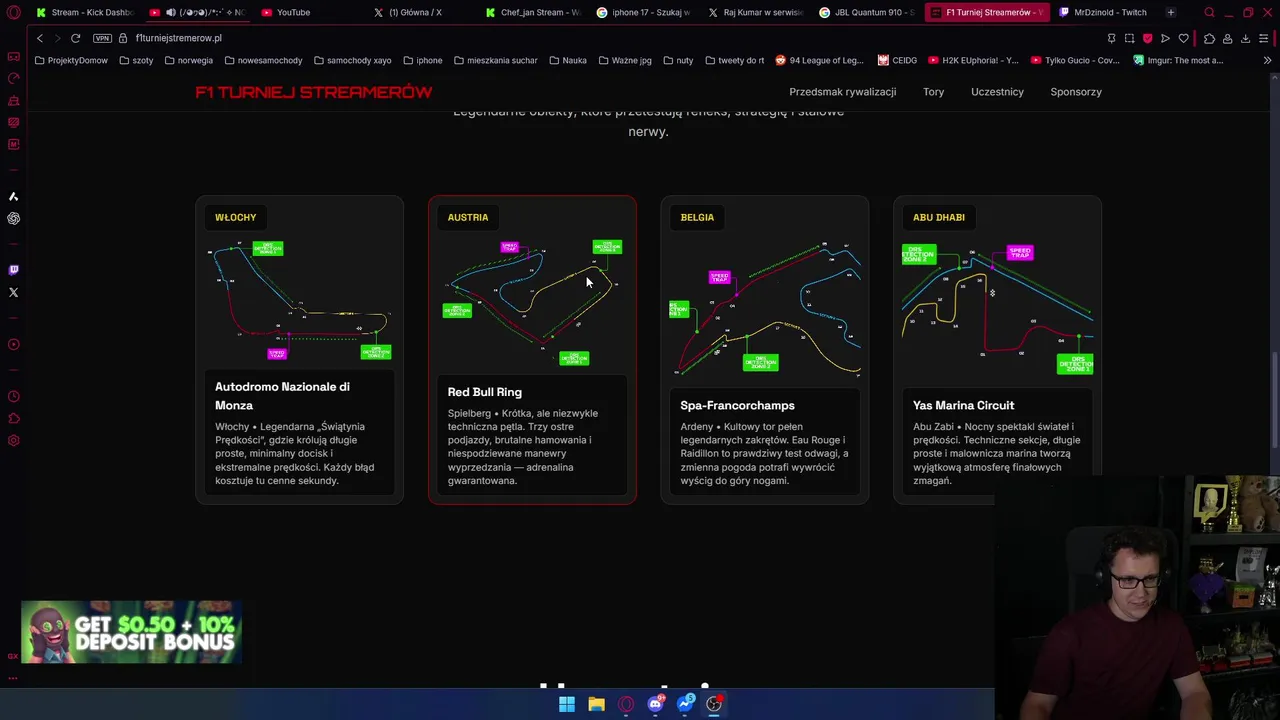The height and width of the screenshot is (720, 1280).
Task: Open Twitch panel in sidebar
Action: (13, 270)
